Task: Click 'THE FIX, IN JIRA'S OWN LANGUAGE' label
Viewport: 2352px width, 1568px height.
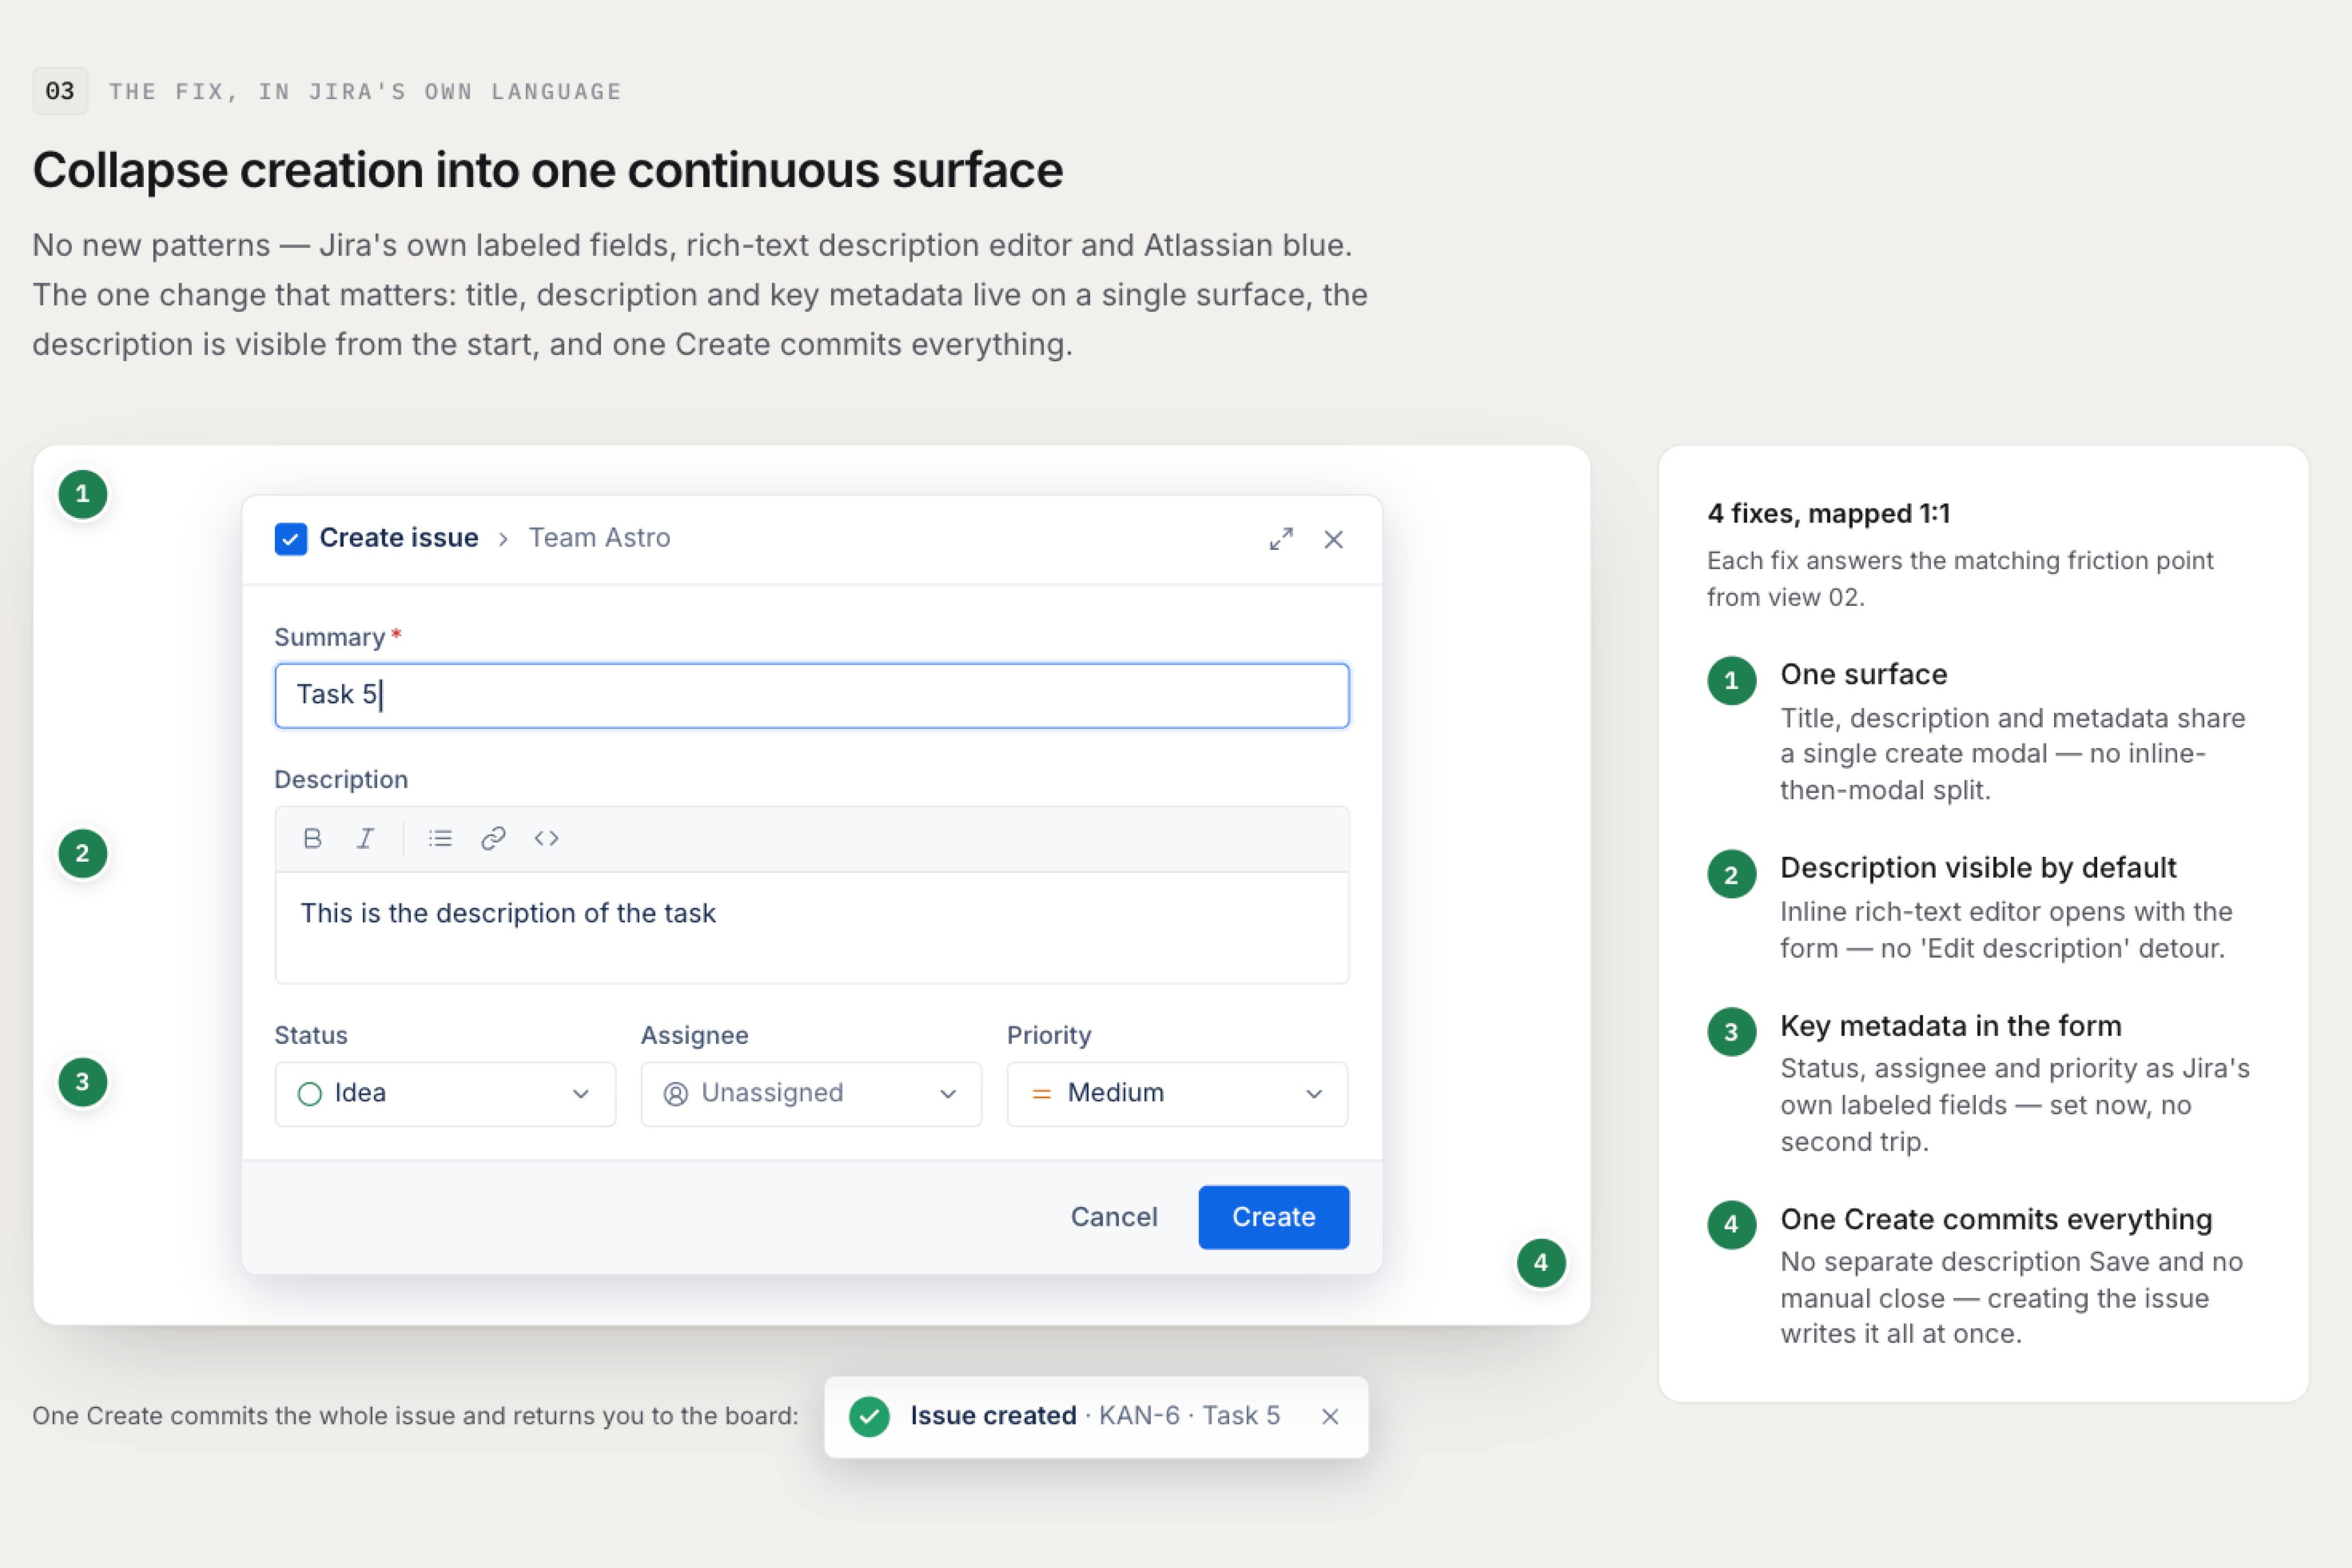Action: [365, 92]
